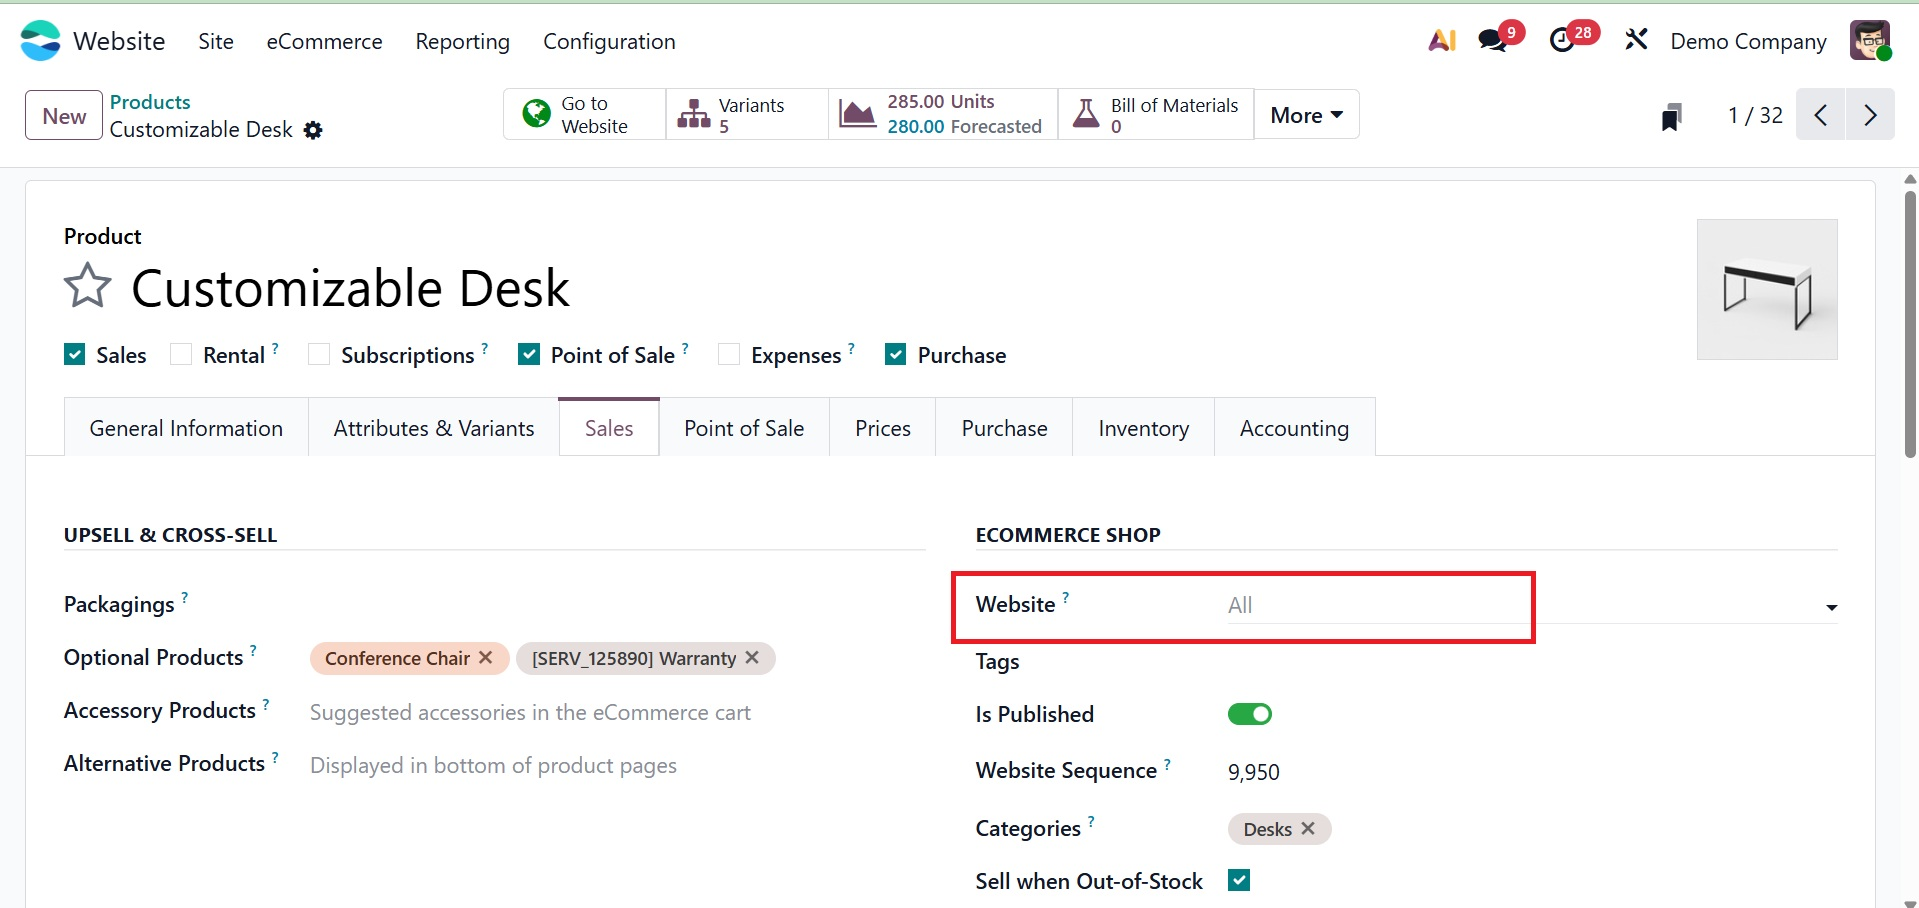The image size is (1919, 908).
Task: Remove Conference Chair from Optional Products
Action: tap(486, 658)
